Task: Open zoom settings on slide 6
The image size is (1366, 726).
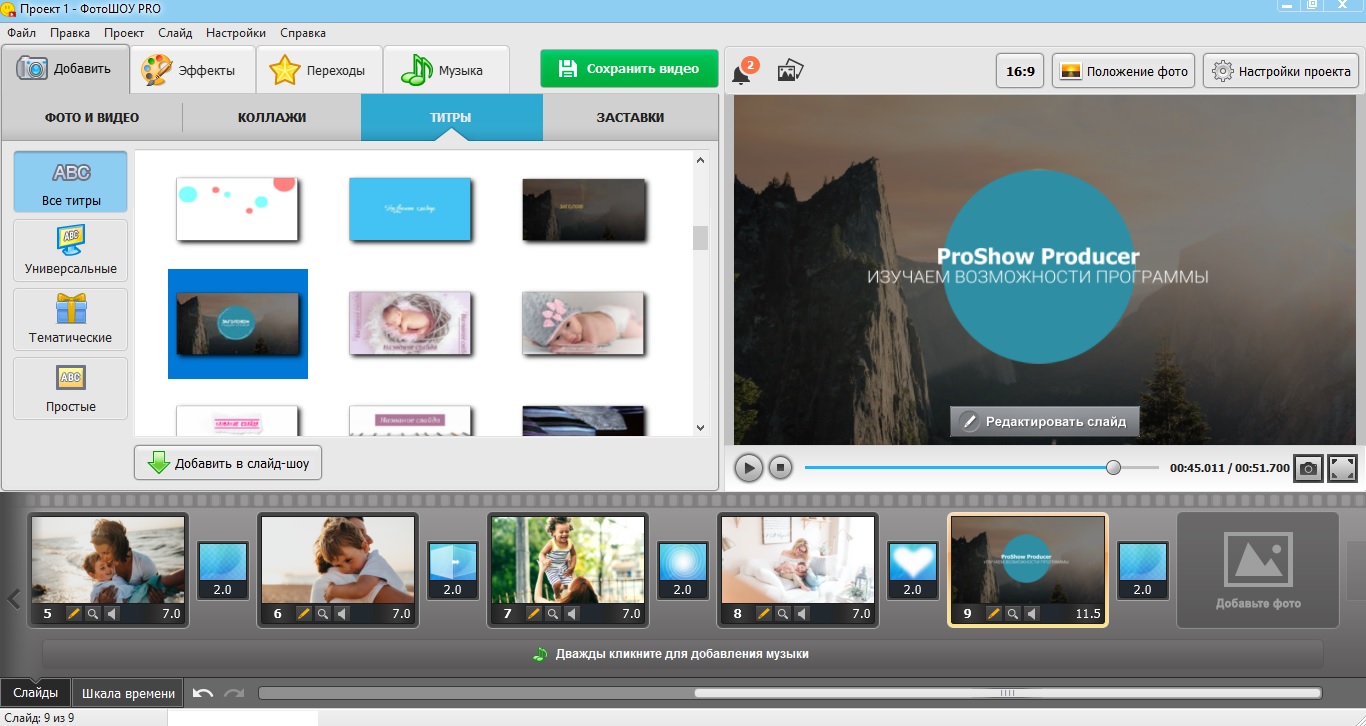Action: click(322, 614)
